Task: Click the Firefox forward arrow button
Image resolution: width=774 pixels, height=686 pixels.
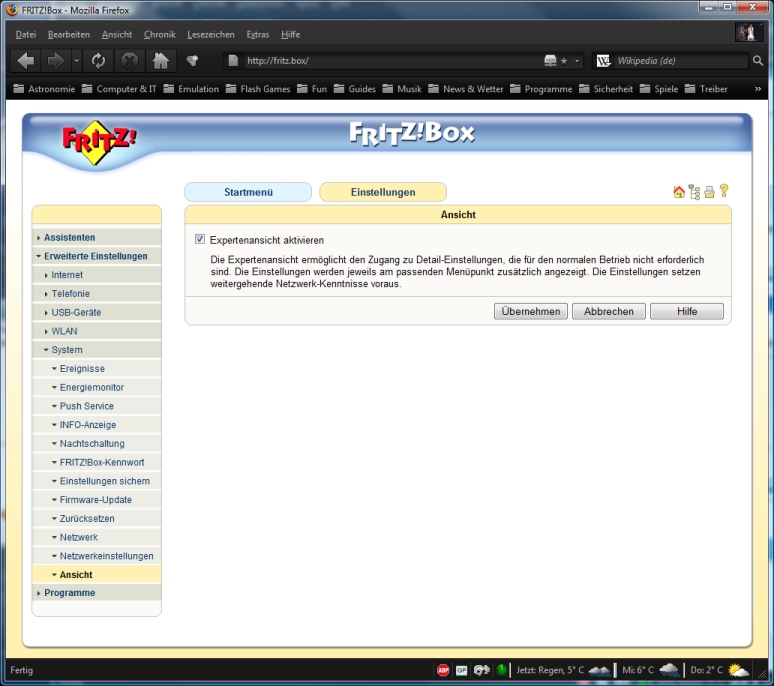Action: tap(55, 61)
